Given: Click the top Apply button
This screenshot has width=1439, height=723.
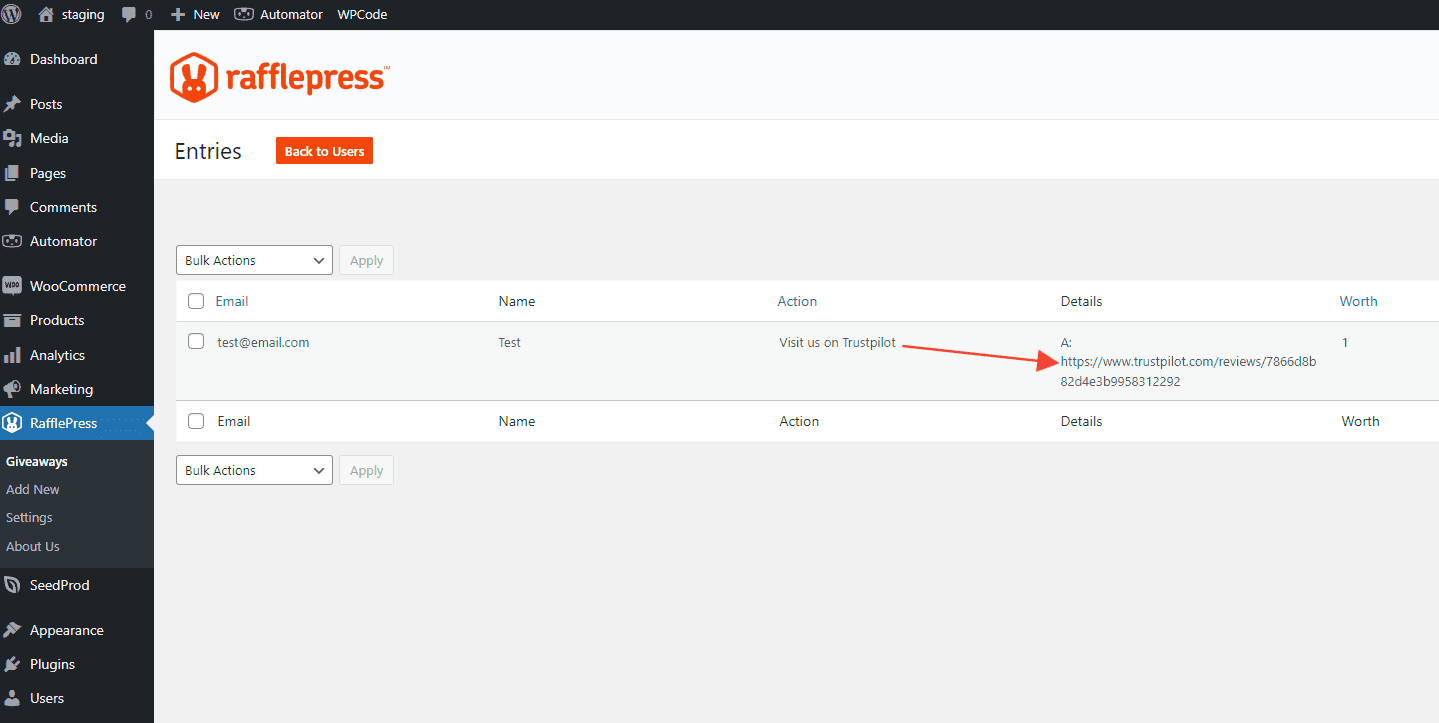Looking at the screenshot, I should click(x=366, y=260).
